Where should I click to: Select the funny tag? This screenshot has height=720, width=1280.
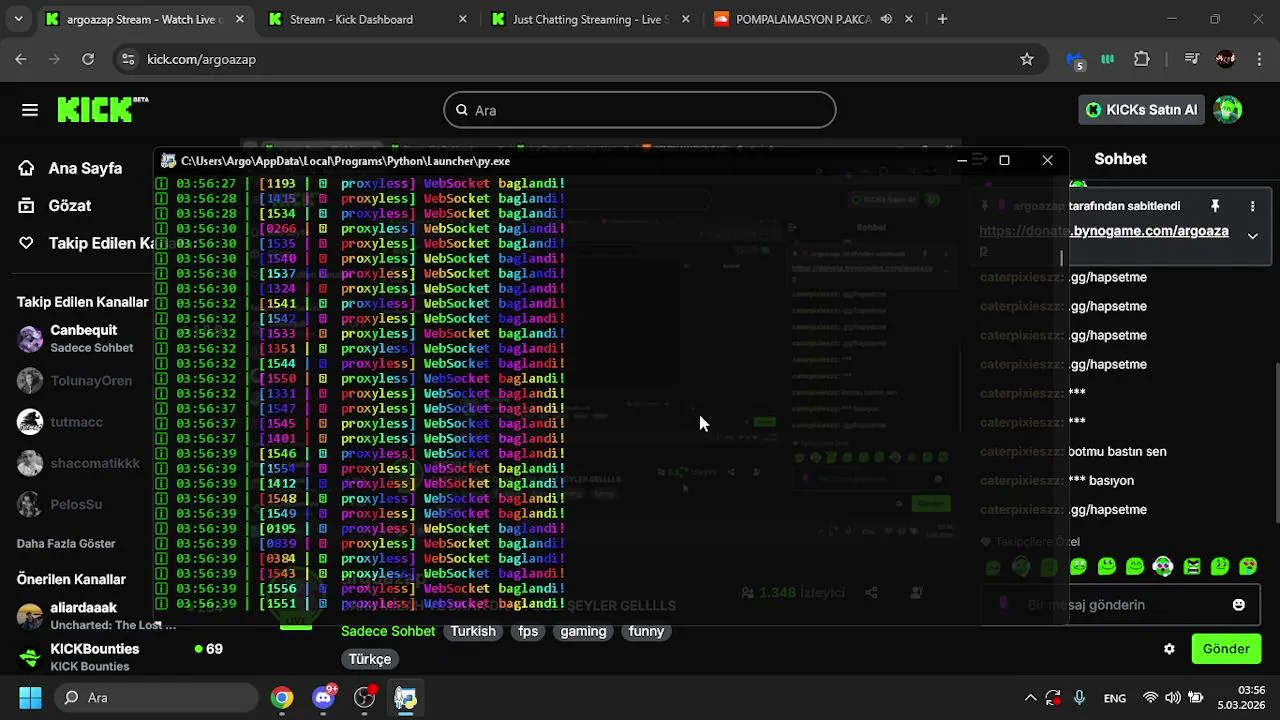coord(646,631)
